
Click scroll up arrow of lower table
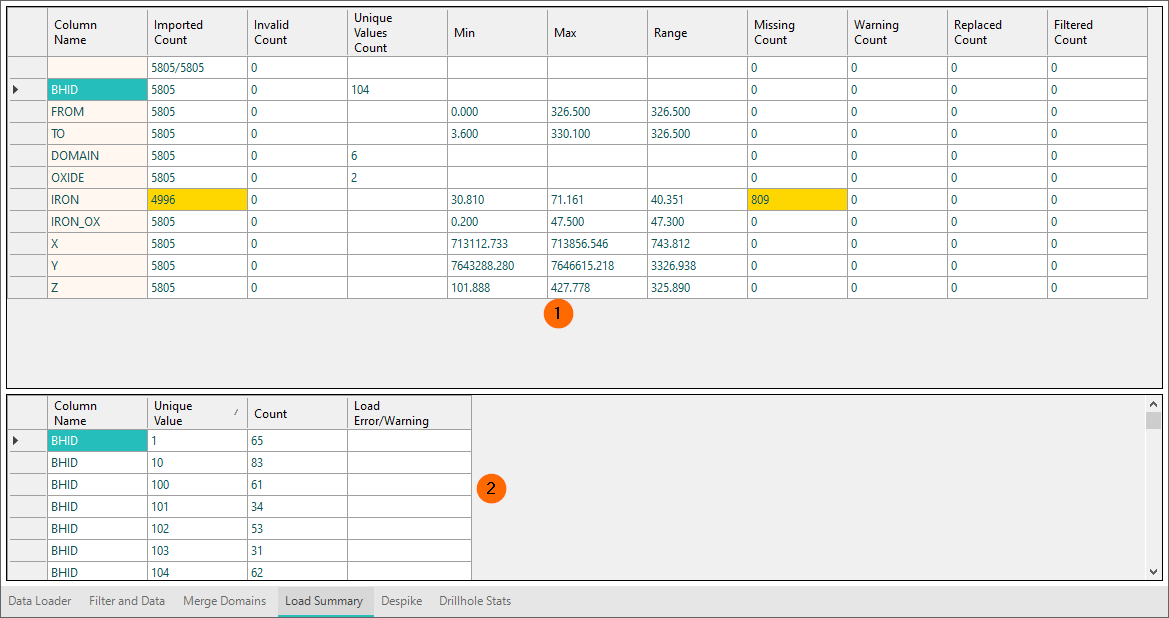tap(1153, 403)
